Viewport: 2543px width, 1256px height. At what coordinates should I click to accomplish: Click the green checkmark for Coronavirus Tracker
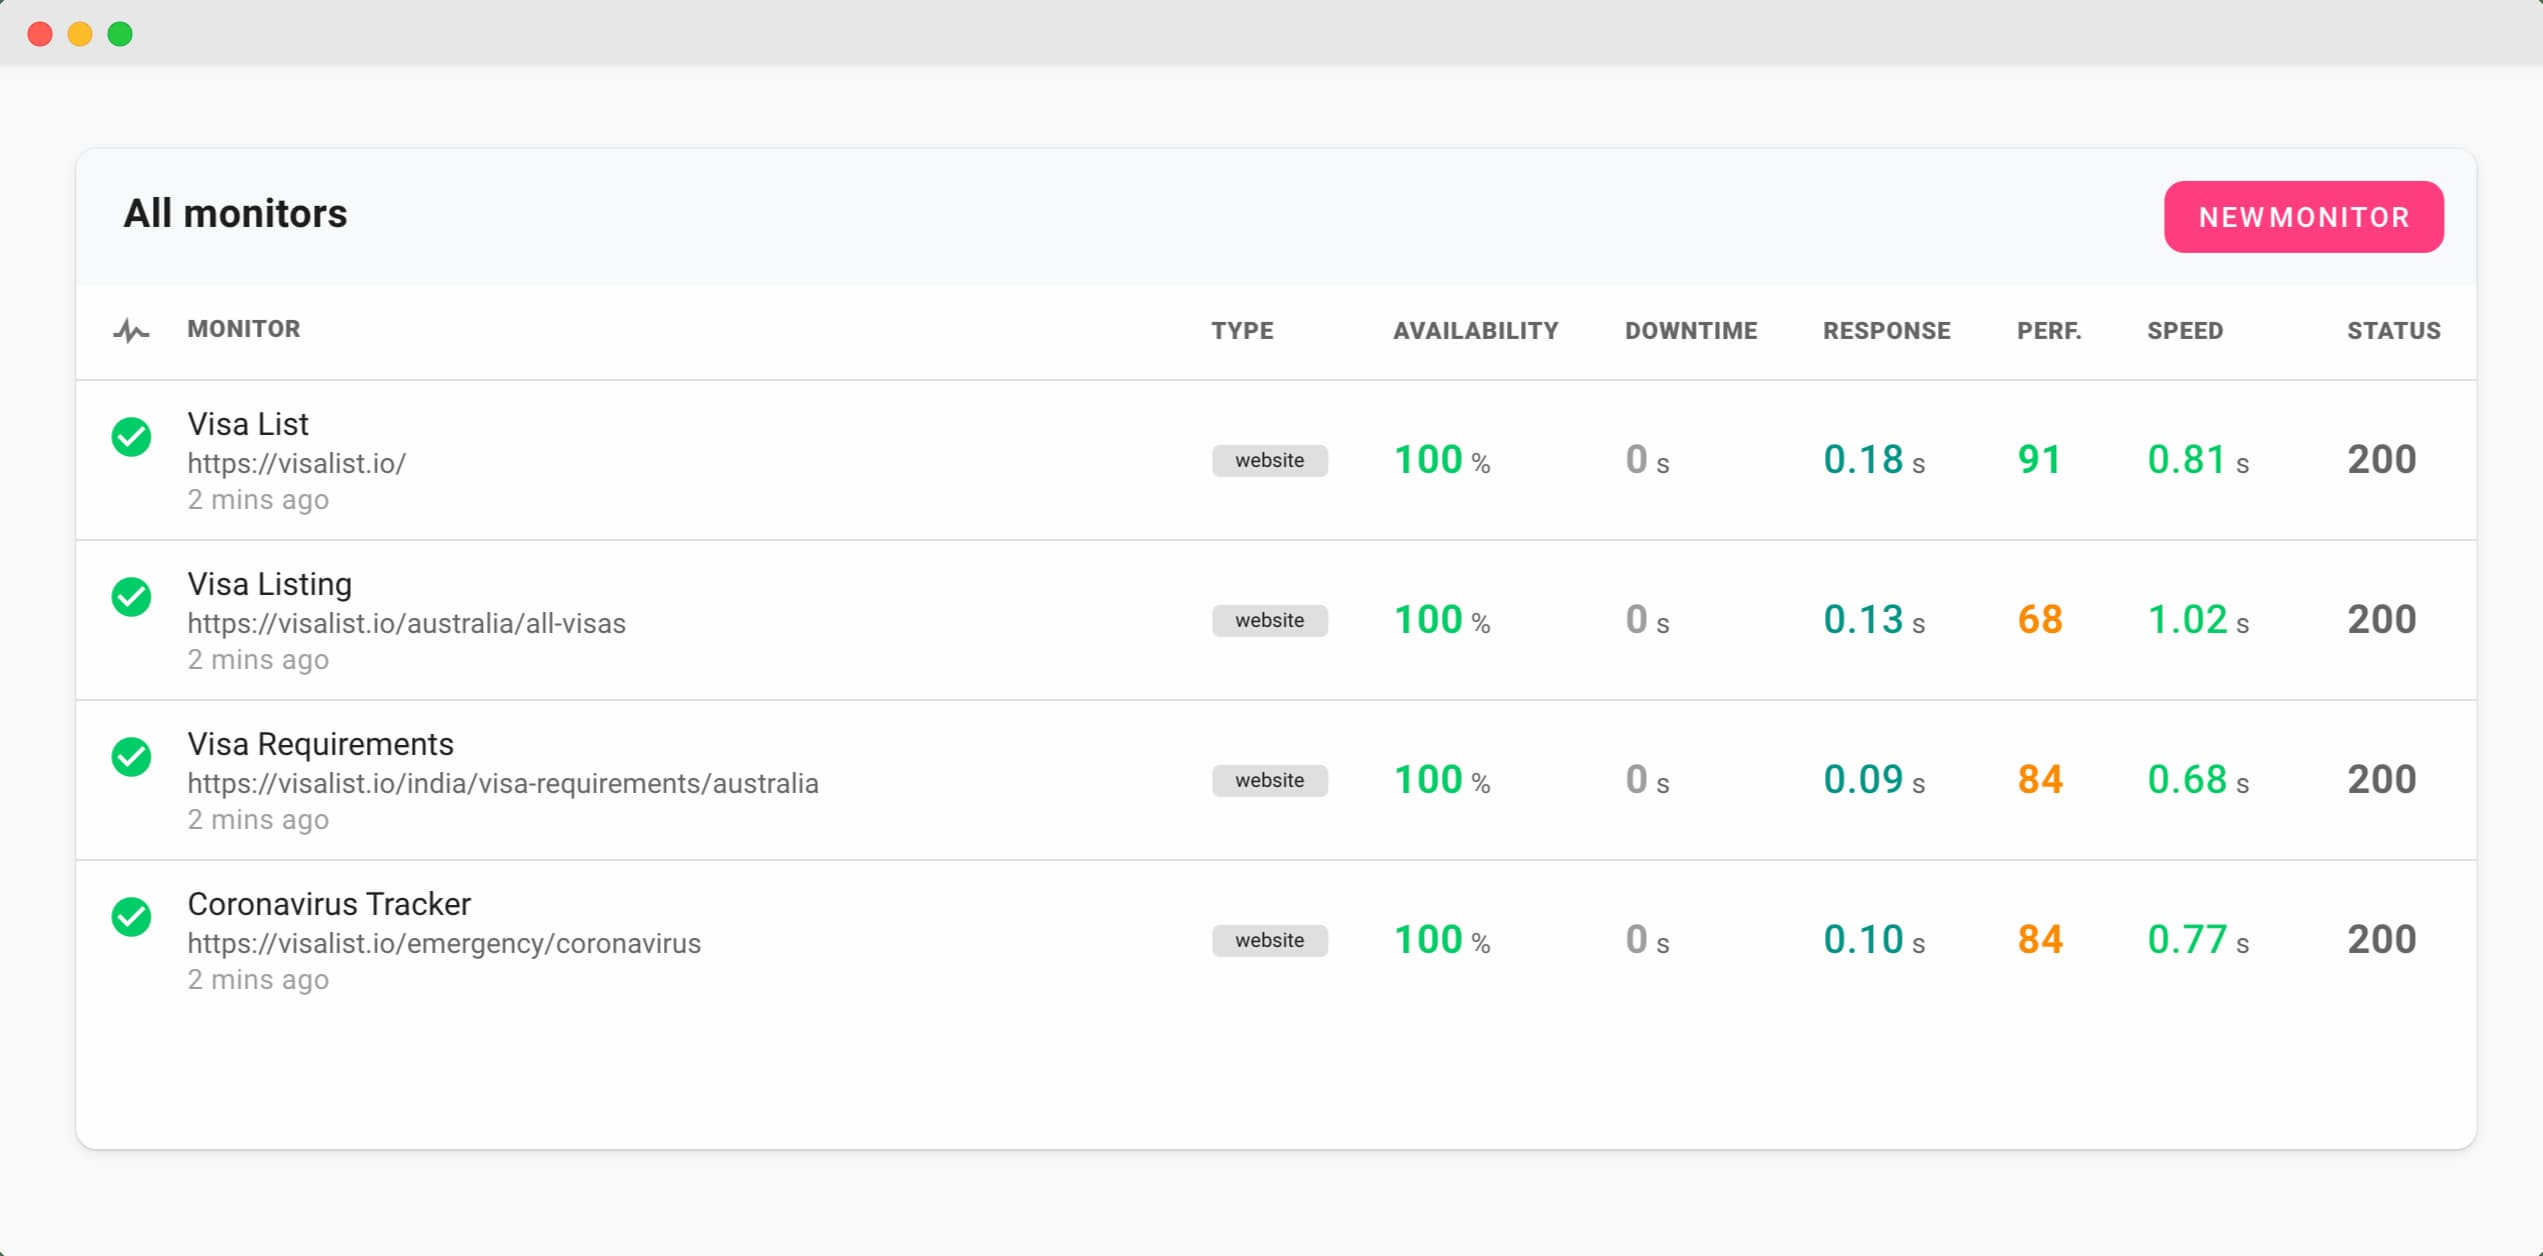coord(131,916)
